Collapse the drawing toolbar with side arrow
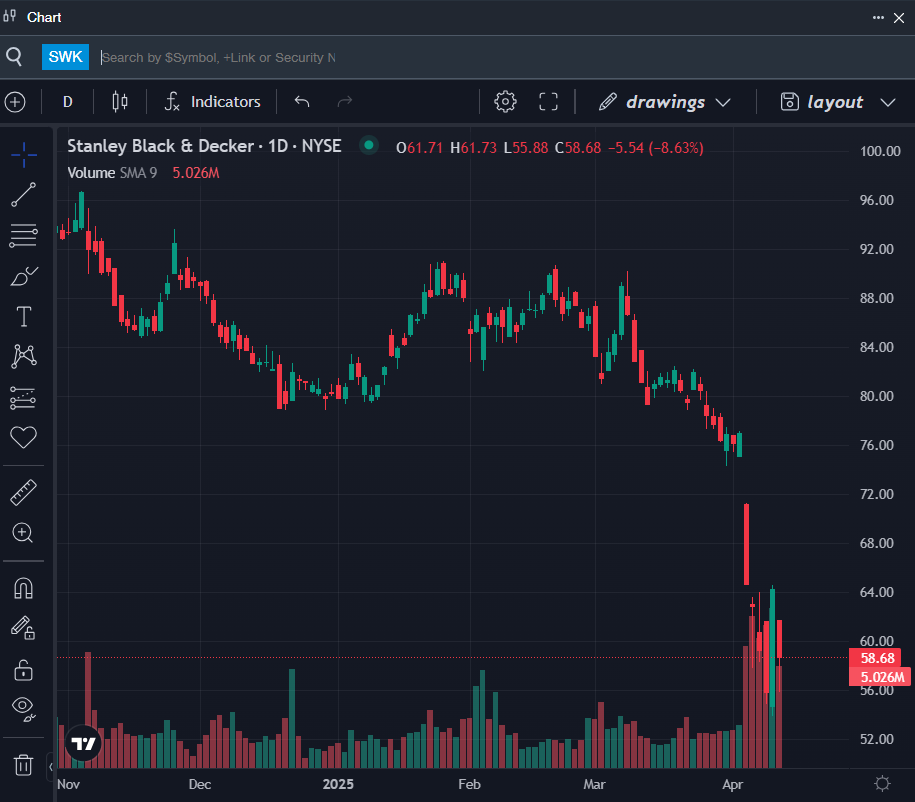This screenshot has height=802, width=915. point(51,766)
